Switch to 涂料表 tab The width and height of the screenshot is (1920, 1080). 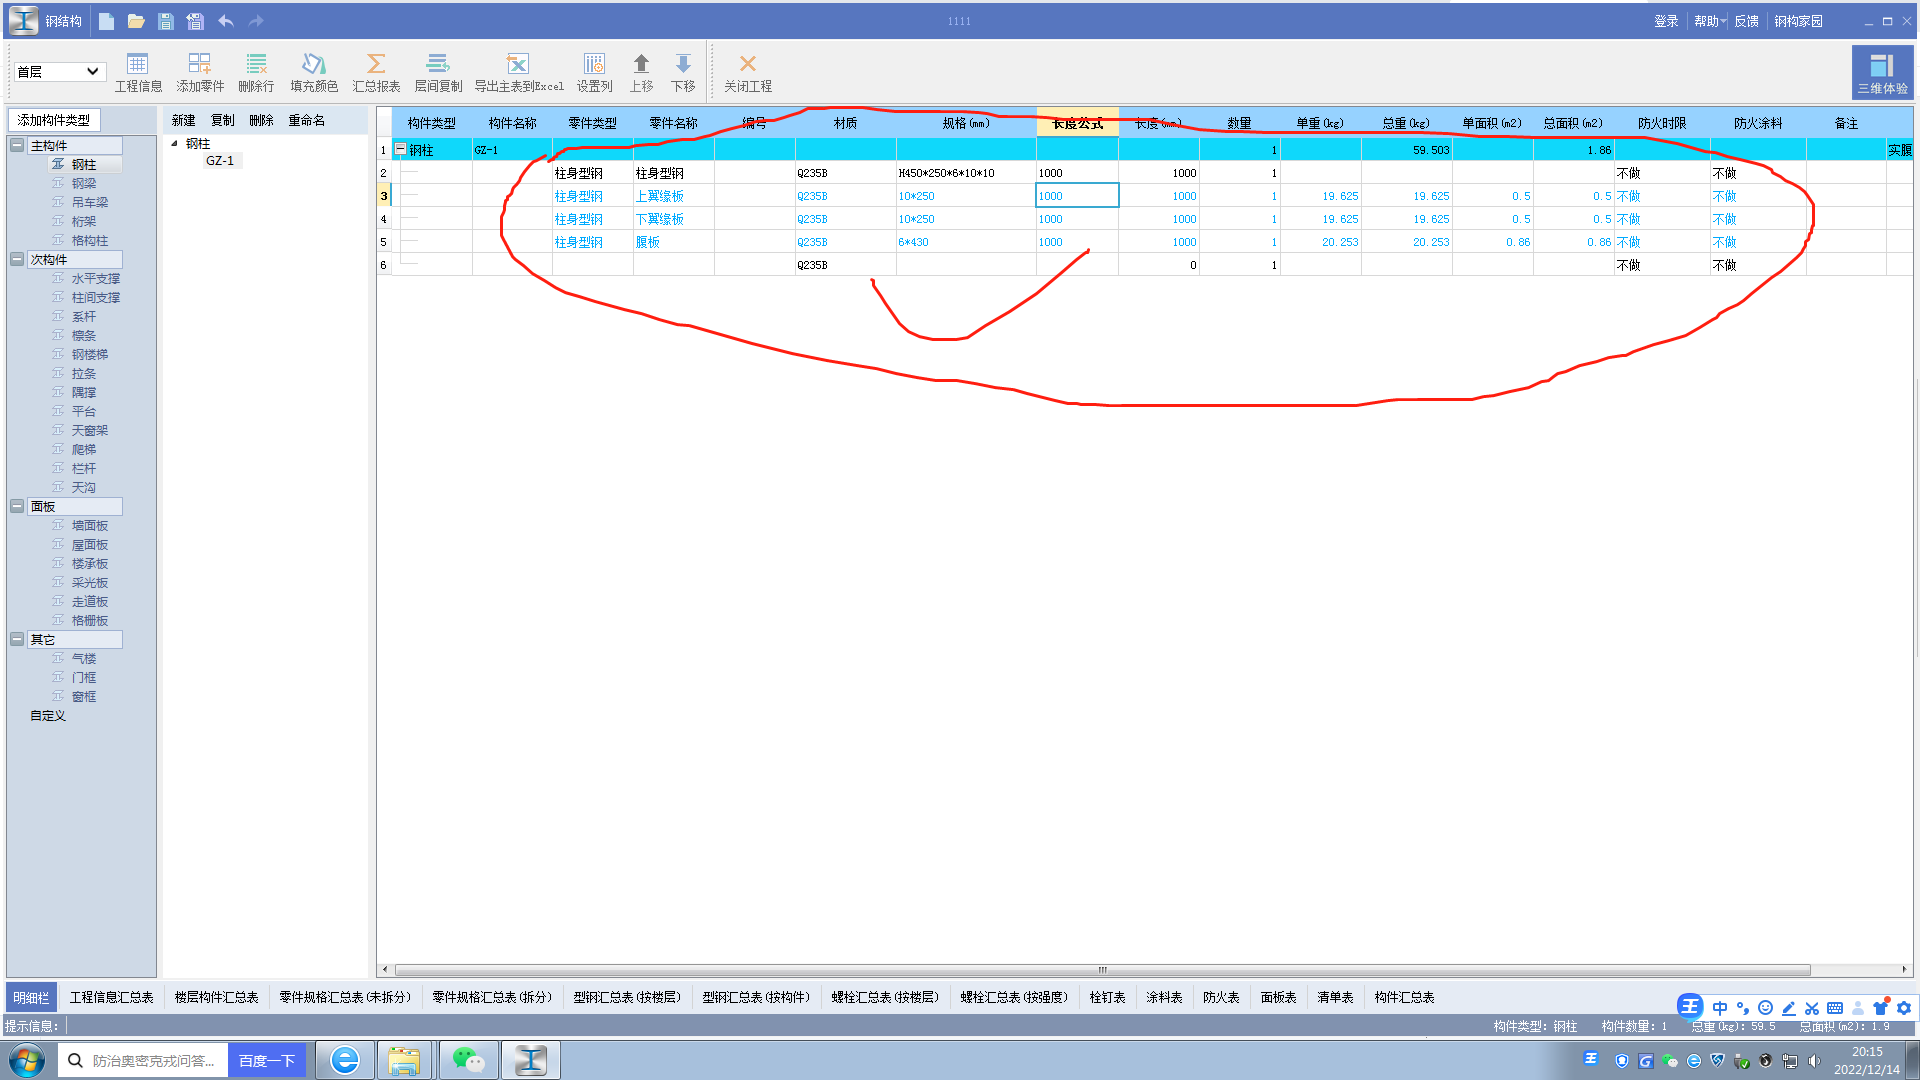click(x=1164, y=997)
